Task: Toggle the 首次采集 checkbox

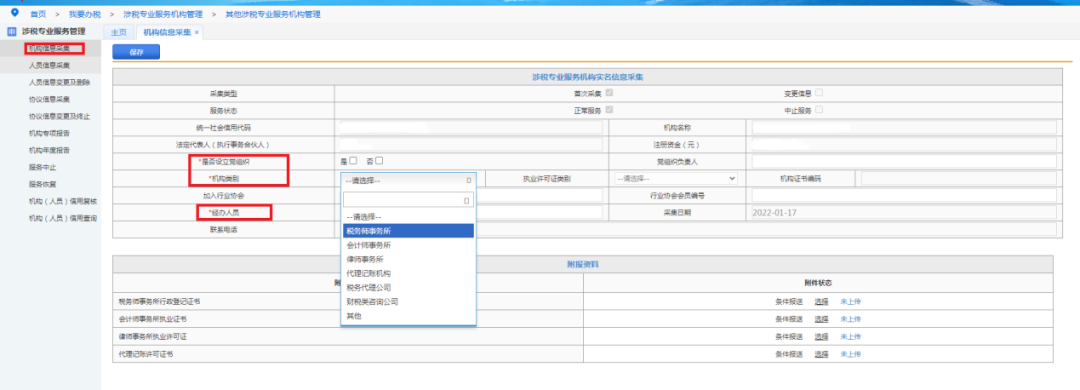Action: (x=610, y=93)
